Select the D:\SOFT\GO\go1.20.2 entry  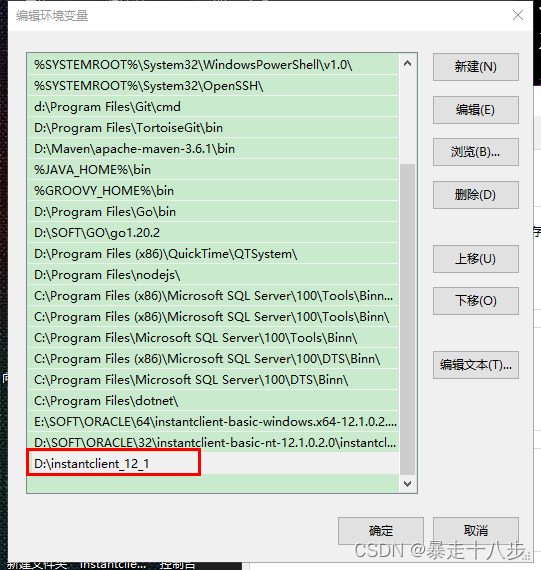pos(213,233)
